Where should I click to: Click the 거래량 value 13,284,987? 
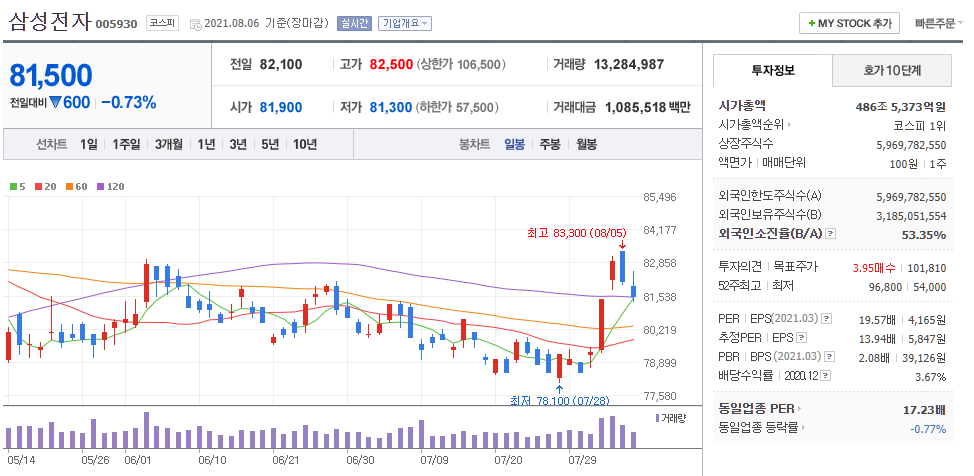[629, 64]
